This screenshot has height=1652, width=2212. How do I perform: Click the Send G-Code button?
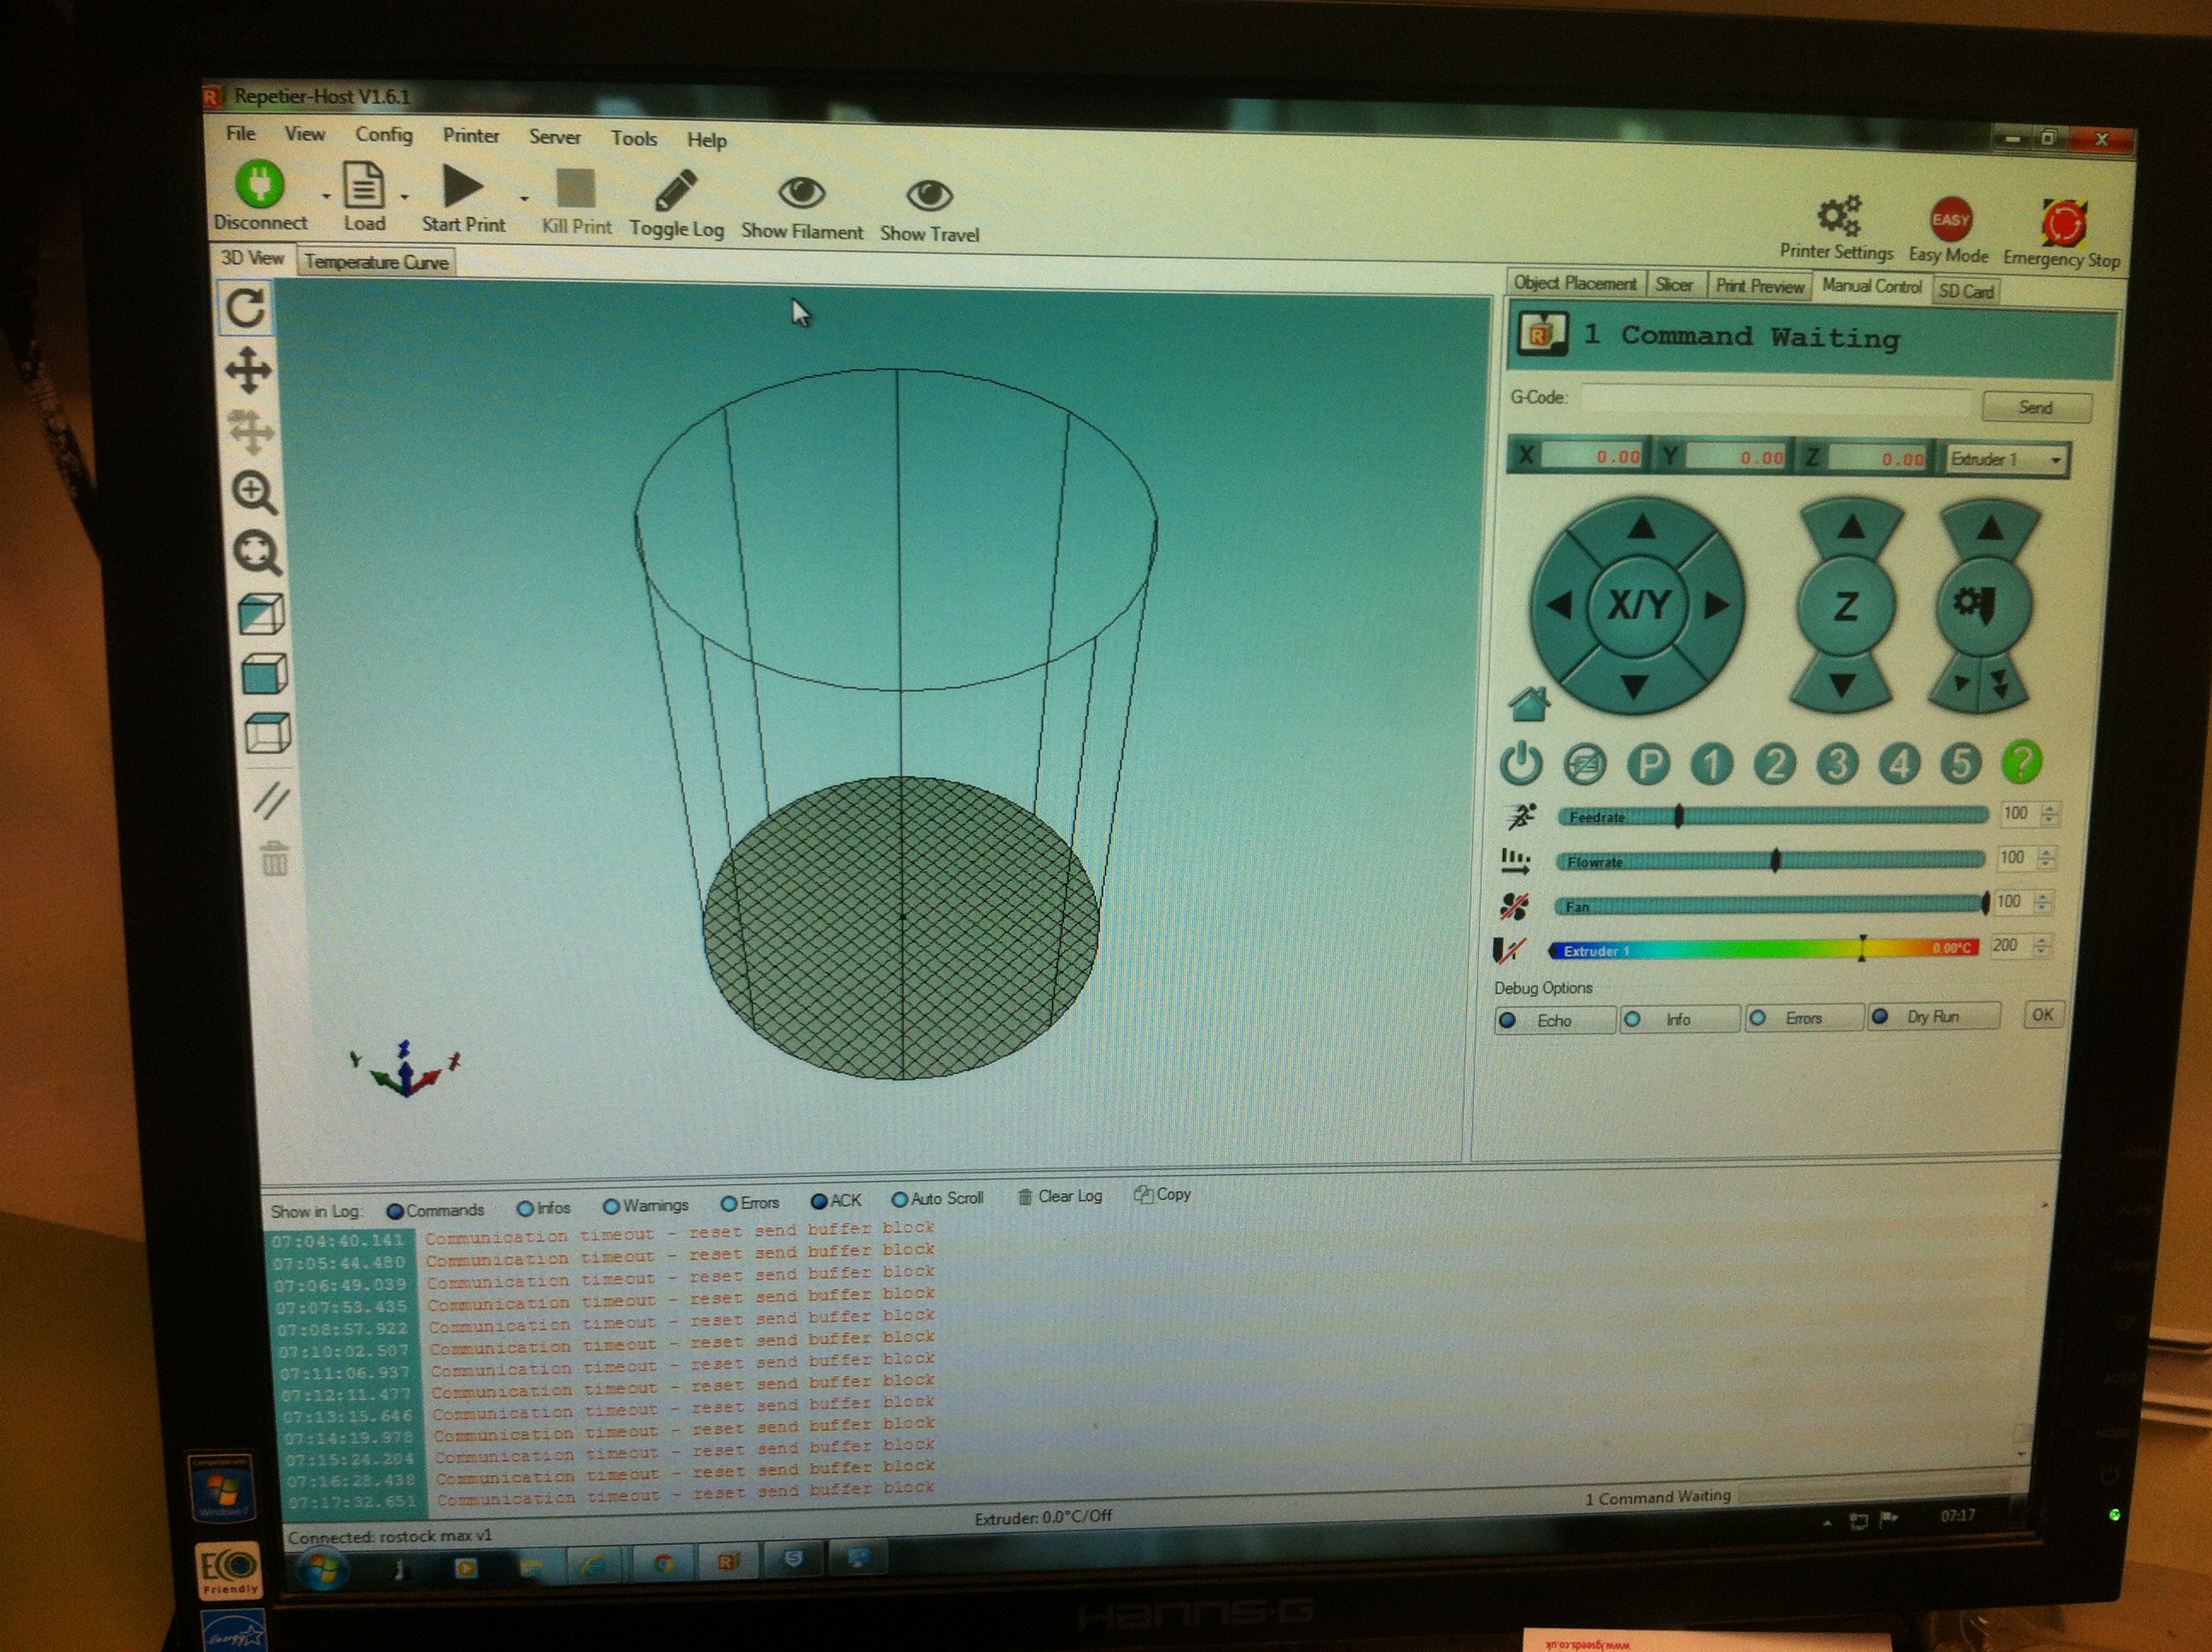[x=2035, y=407]
